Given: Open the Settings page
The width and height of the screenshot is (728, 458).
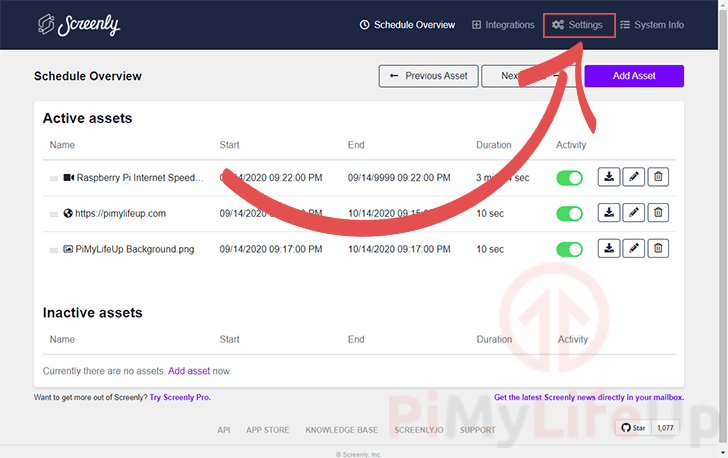Looking at the screenshot, I should tap(579, 25).
